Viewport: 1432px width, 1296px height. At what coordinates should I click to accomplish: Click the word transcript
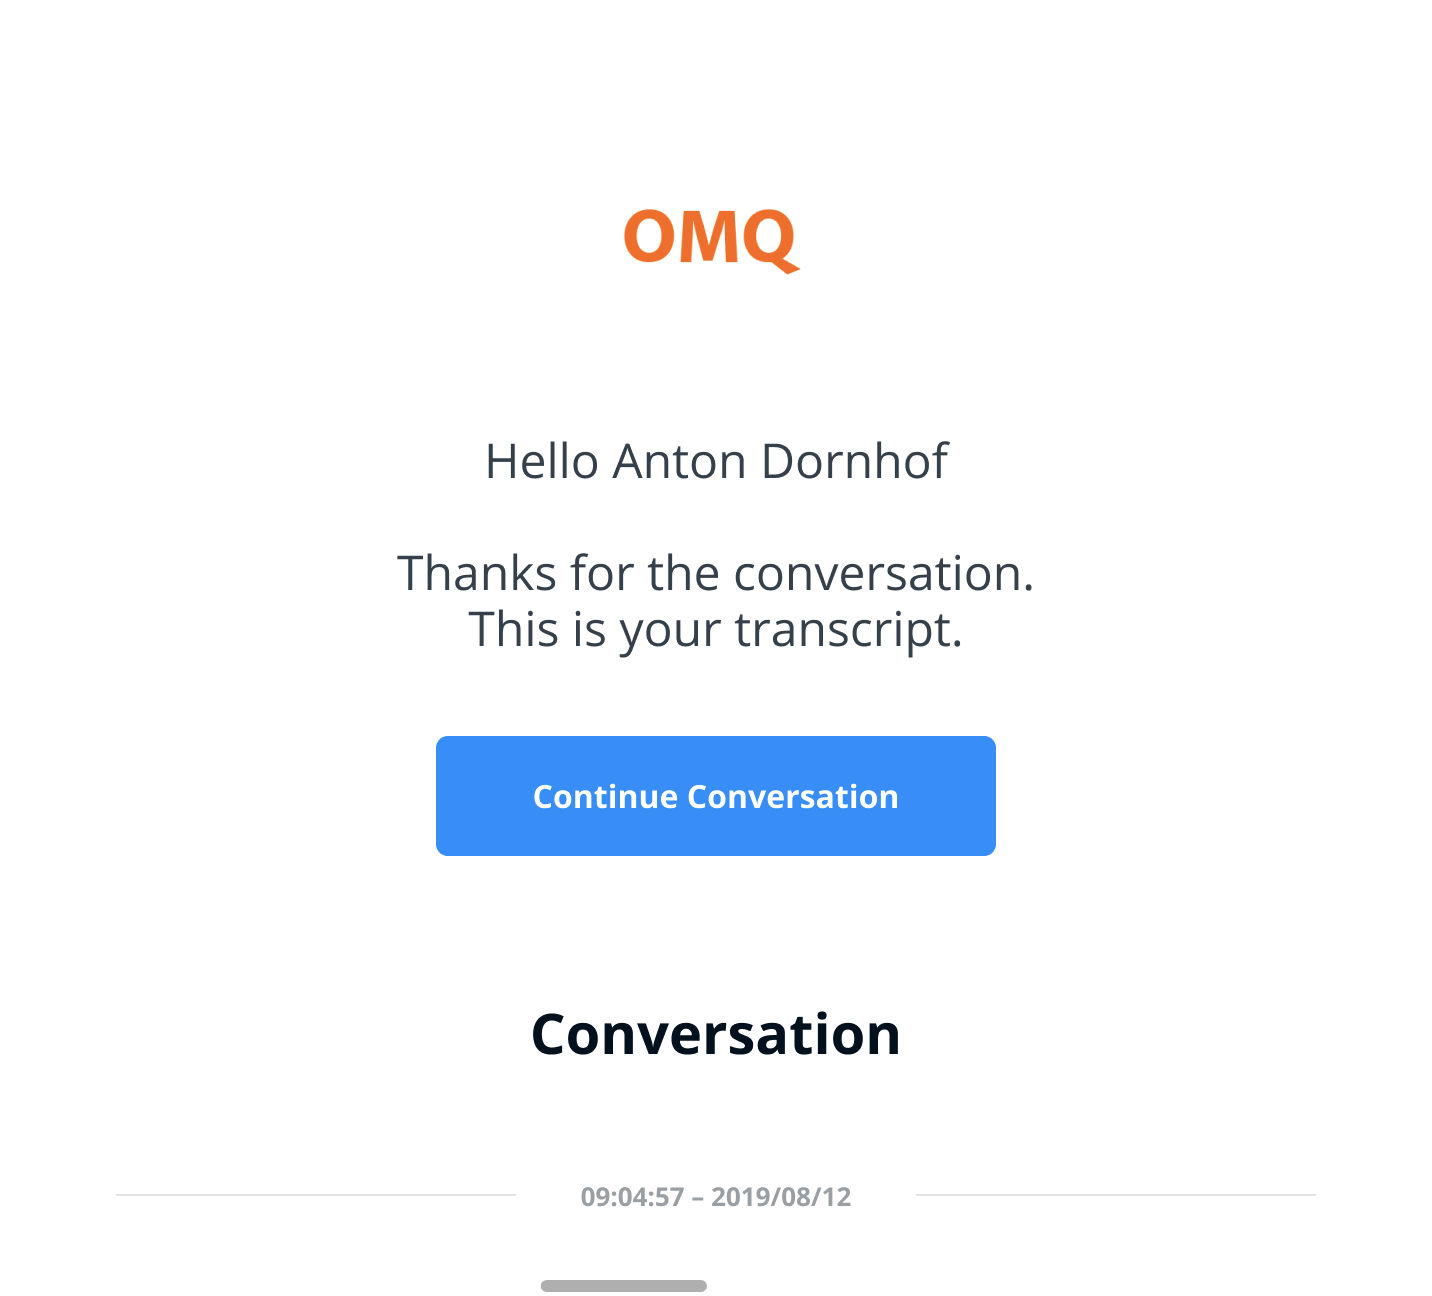848,630
